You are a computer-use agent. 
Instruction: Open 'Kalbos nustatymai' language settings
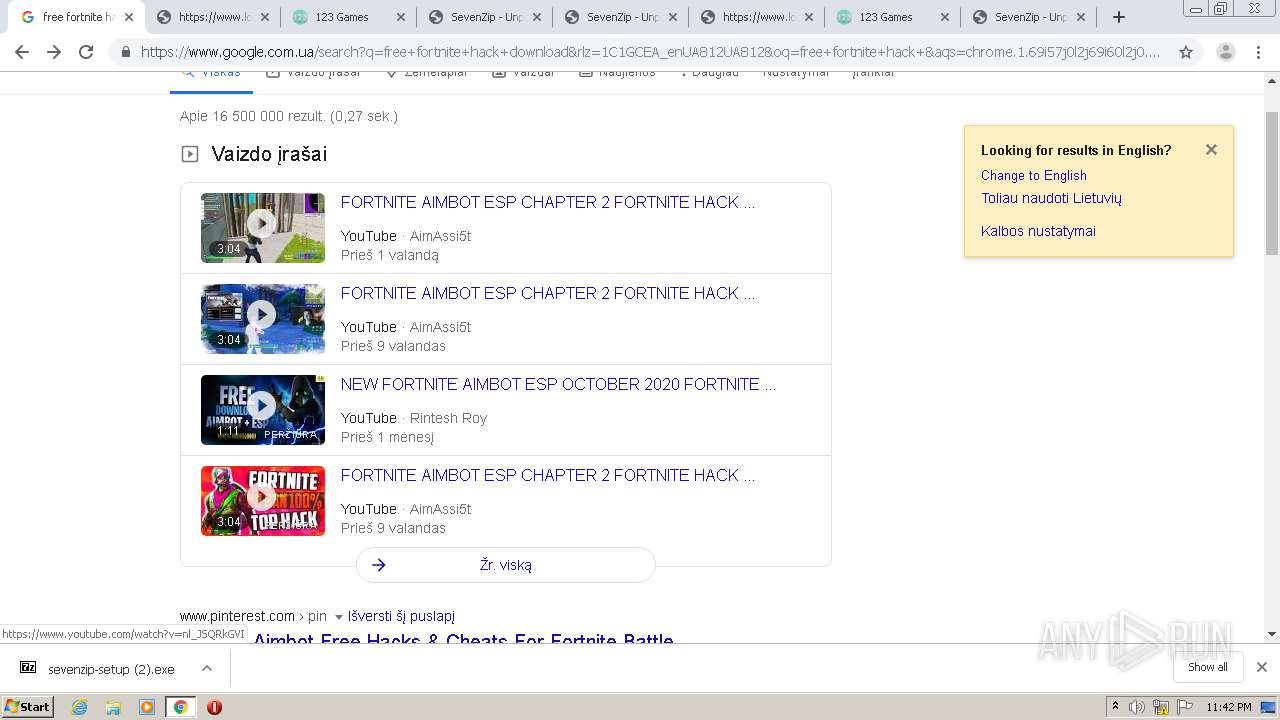point(1038,231)
